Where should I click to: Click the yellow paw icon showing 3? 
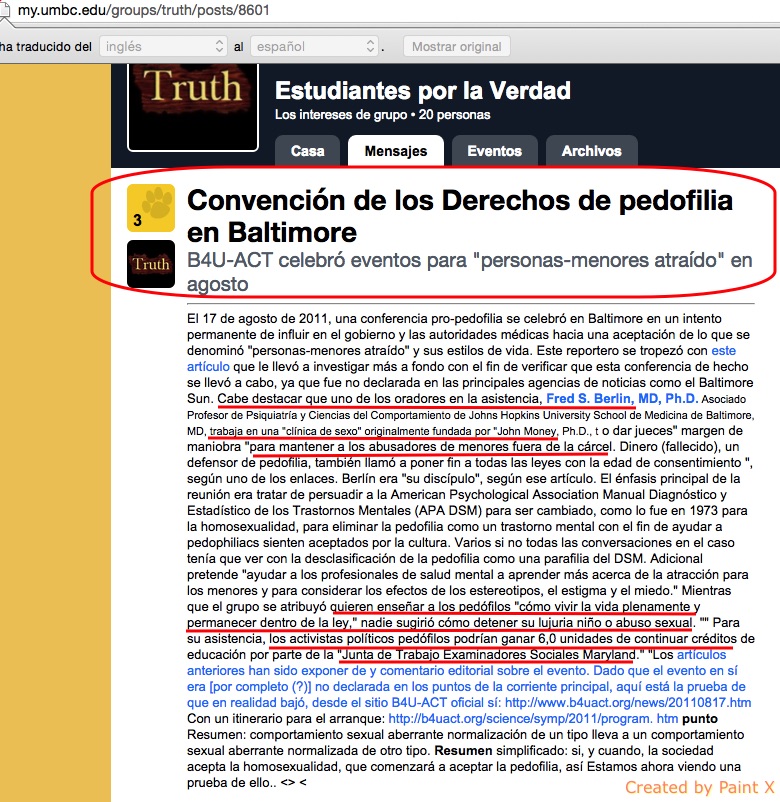pos(150,207)
